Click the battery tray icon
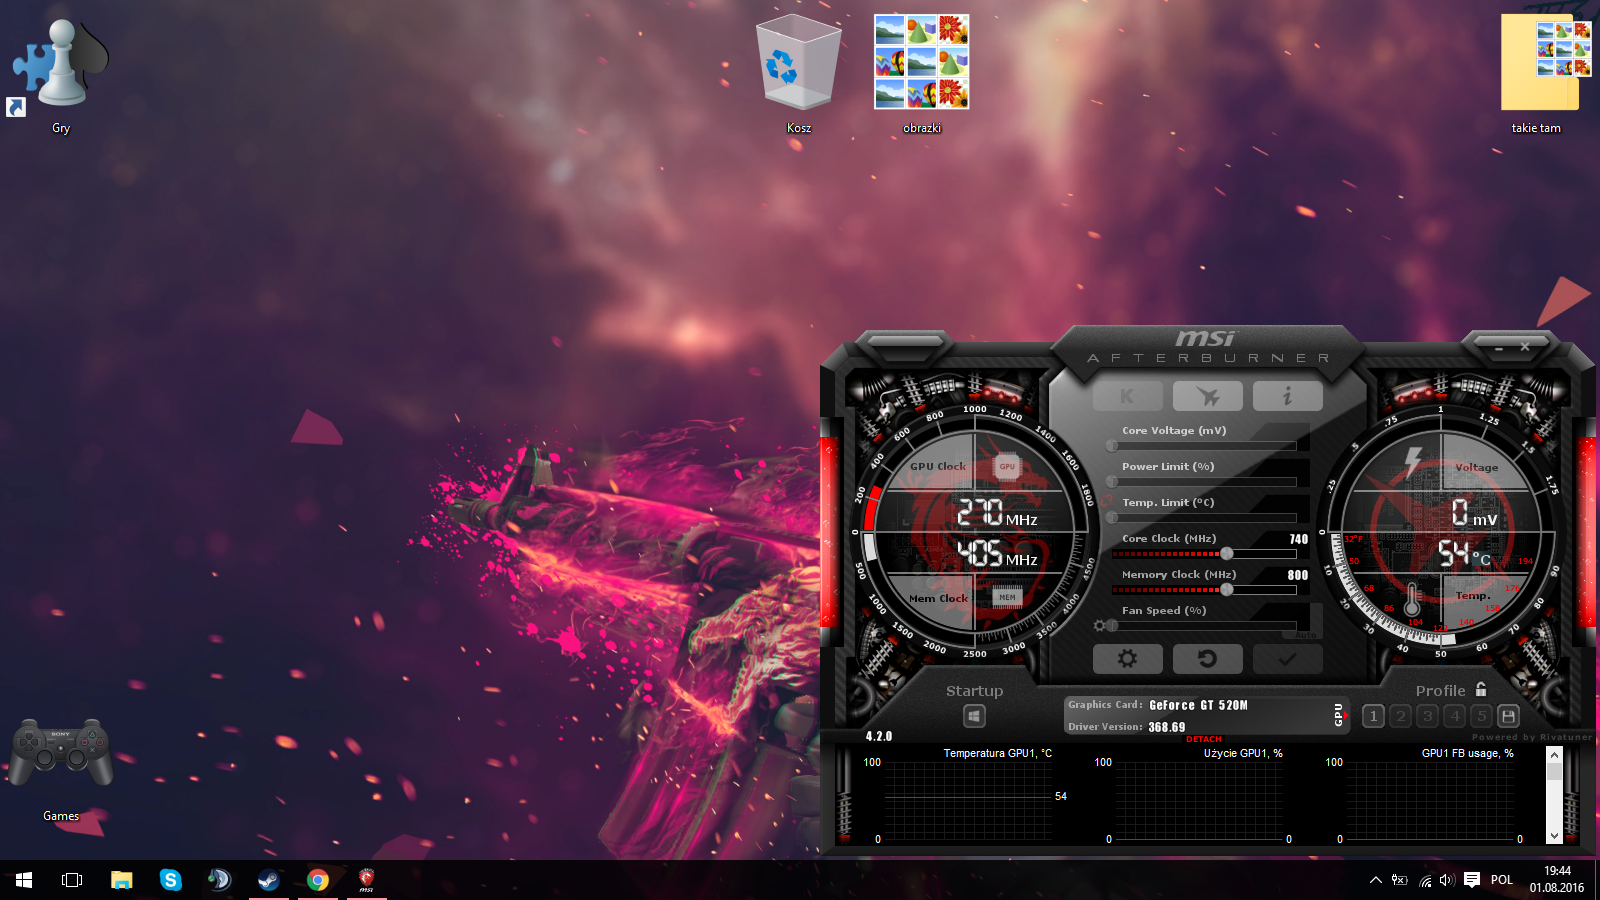 pyautogui.click(x=1400, y=880)
